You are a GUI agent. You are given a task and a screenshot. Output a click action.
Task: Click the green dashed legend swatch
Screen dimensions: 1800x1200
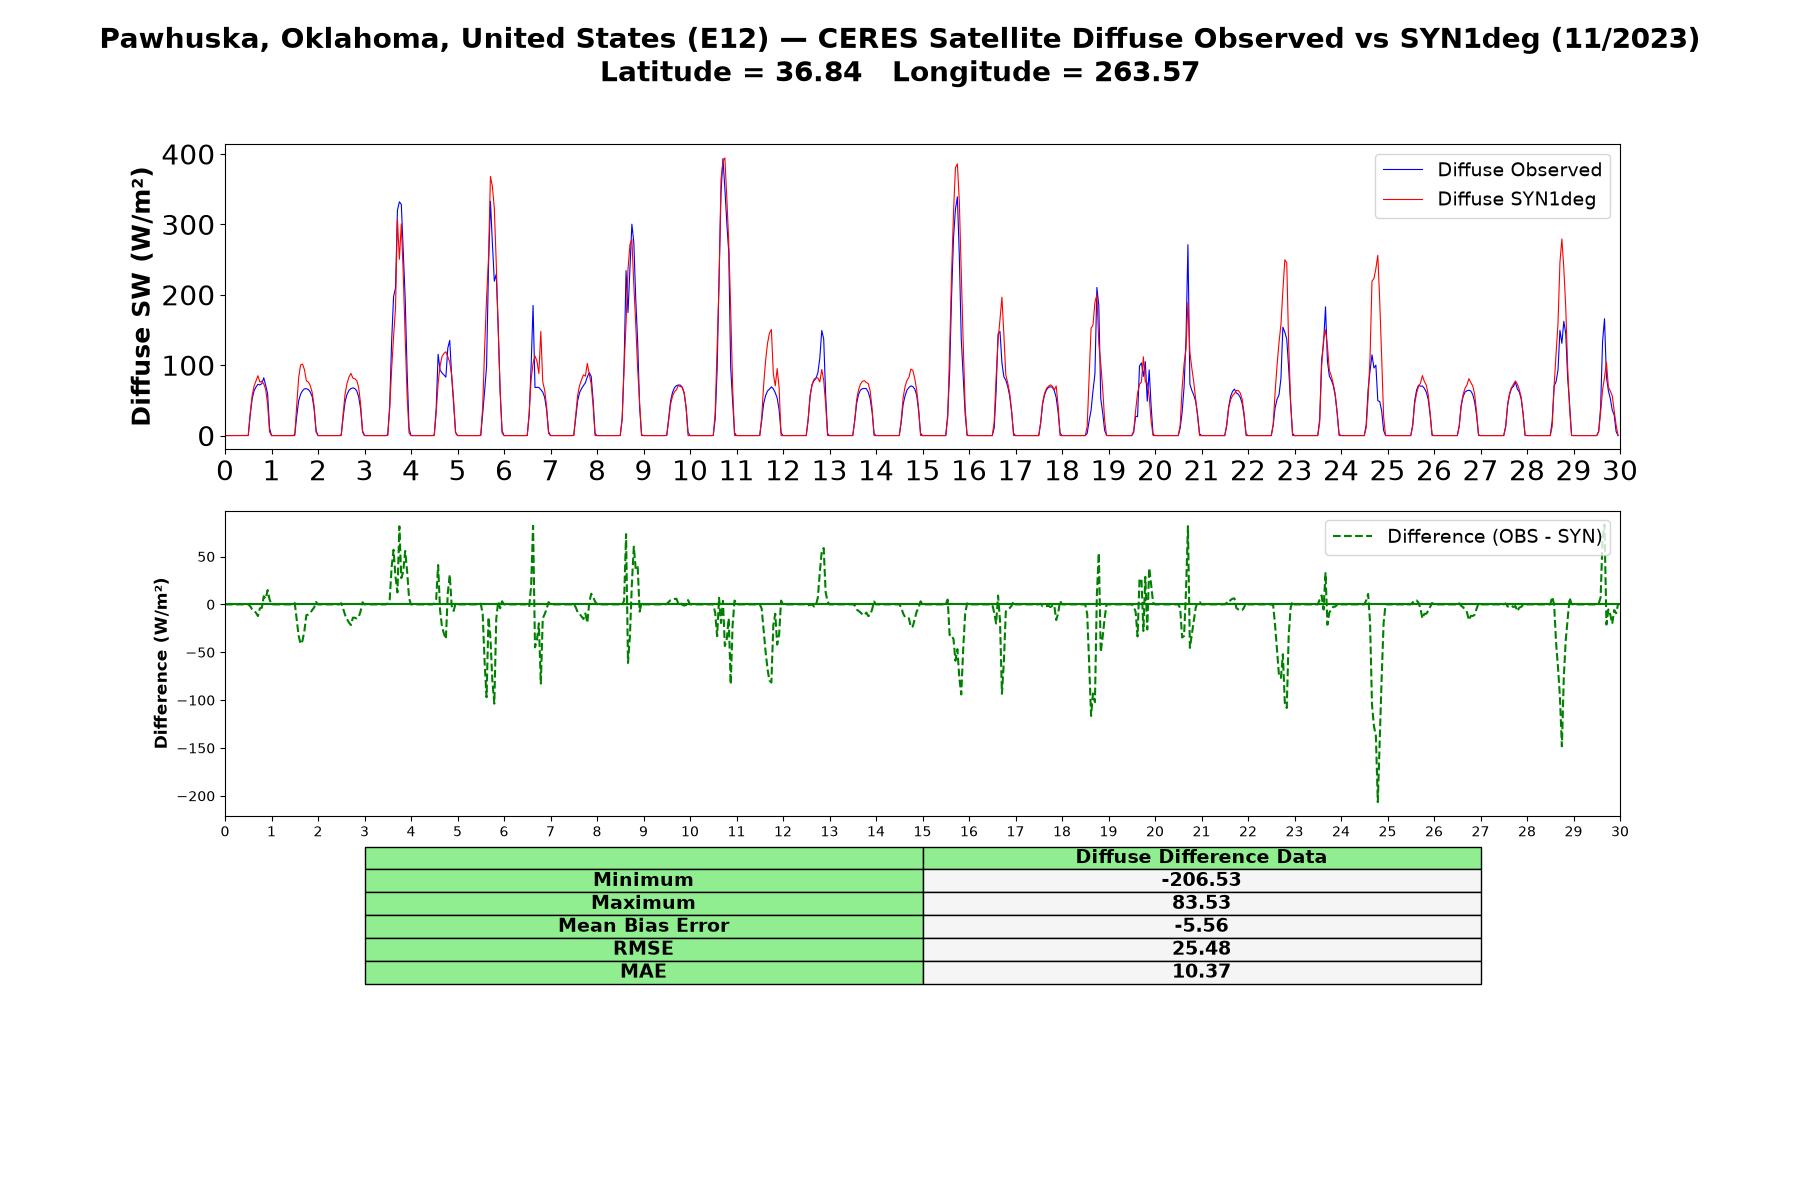1353,537
